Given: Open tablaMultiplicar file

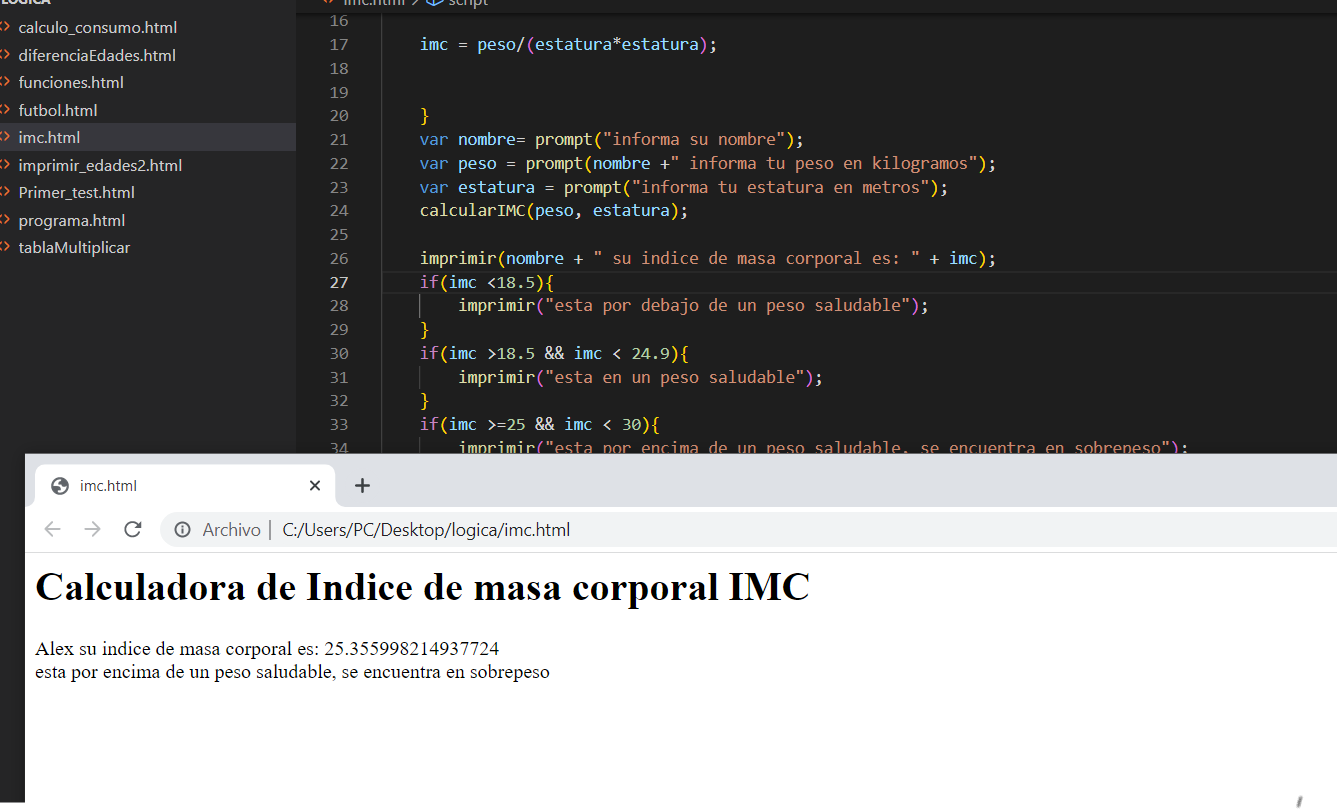Looking at the screenshot, I should (74, 248).
